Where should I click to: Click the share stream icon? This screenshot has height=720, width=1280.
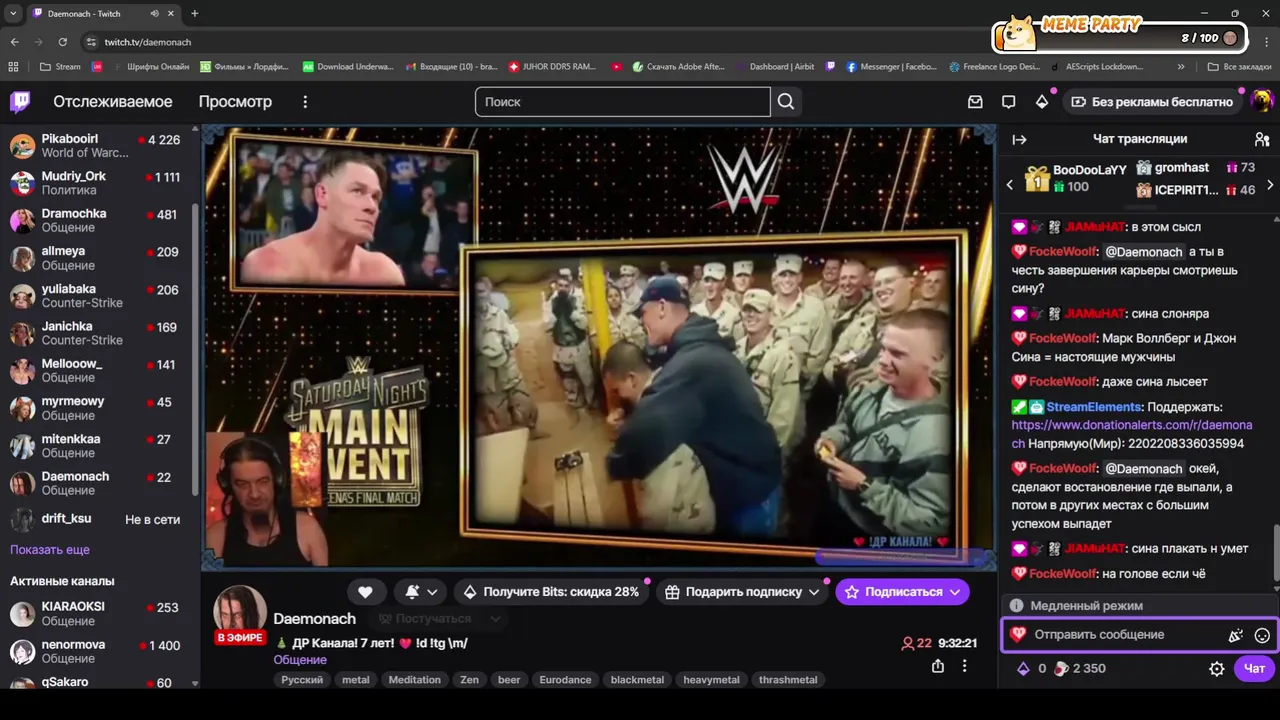coord(938,666)
